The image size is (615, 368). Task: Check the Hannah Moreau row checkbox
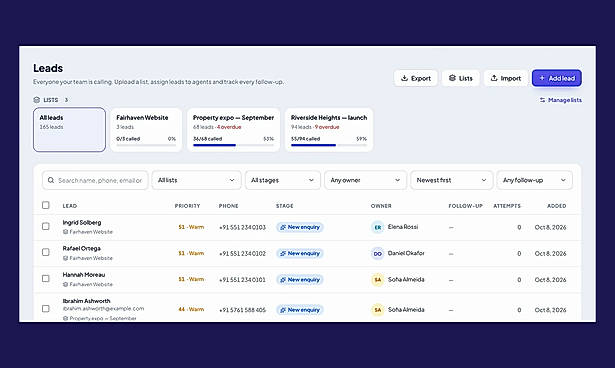(x=45, y=279)
